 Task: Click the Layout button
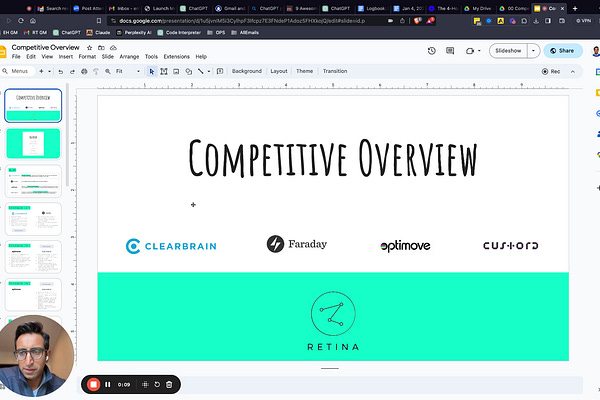pyautogui.click(x=279, y=71)
